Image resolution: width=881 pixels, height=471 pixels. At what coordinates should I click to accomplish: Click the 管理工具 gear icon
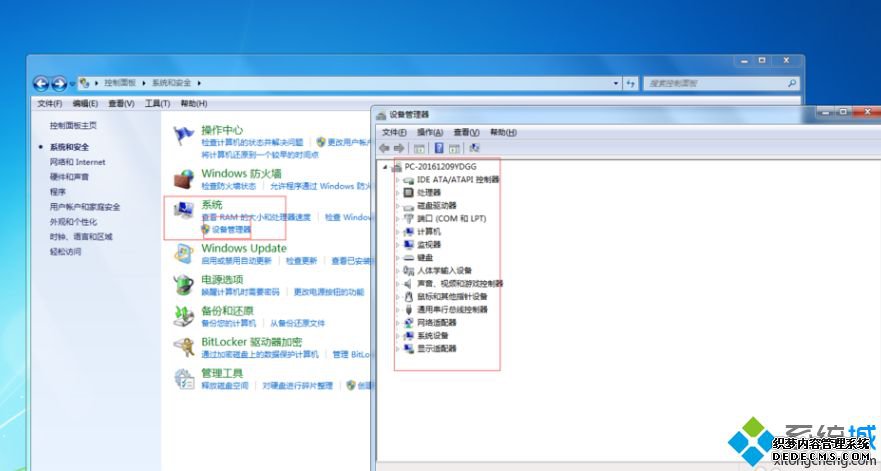point(183,379)
